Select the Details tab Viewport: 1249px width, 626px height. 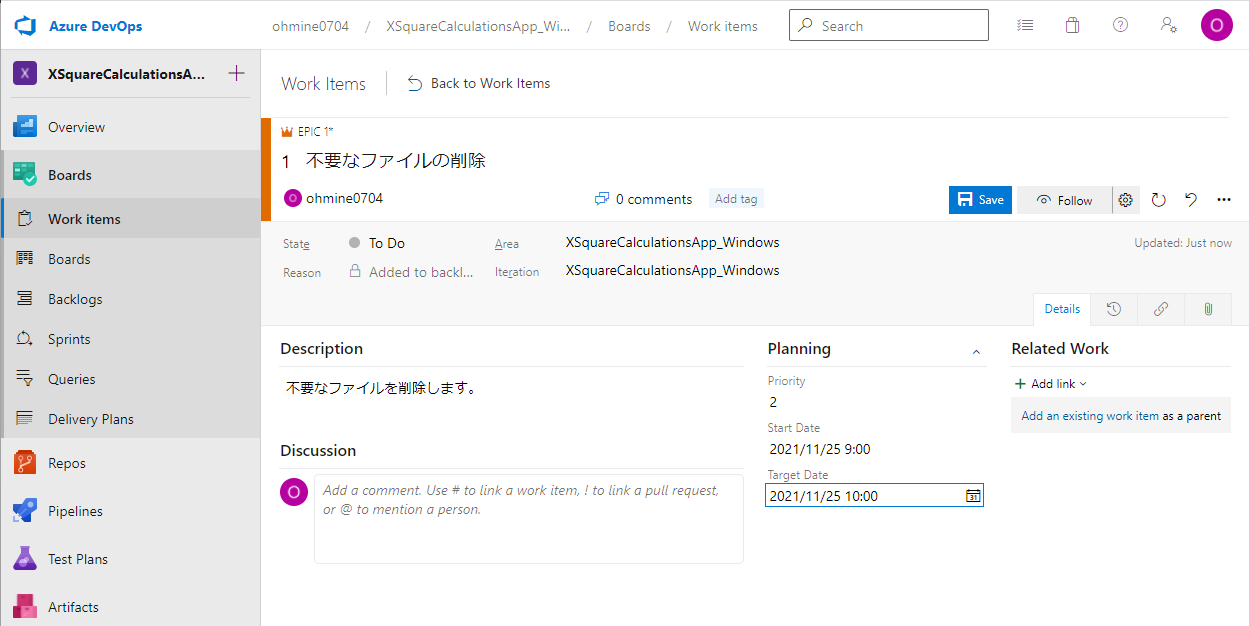(1062, 309)
